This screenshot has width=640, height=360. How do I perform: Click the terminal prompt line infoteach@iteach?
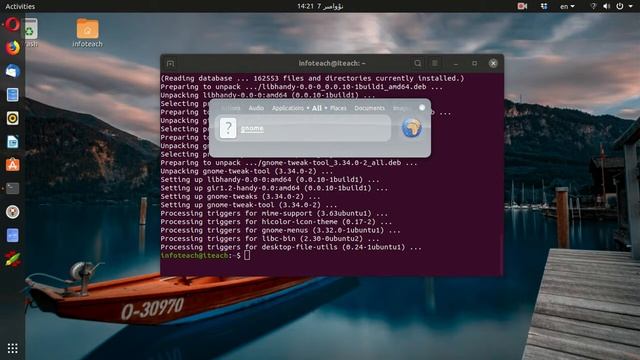pos(205,256)
